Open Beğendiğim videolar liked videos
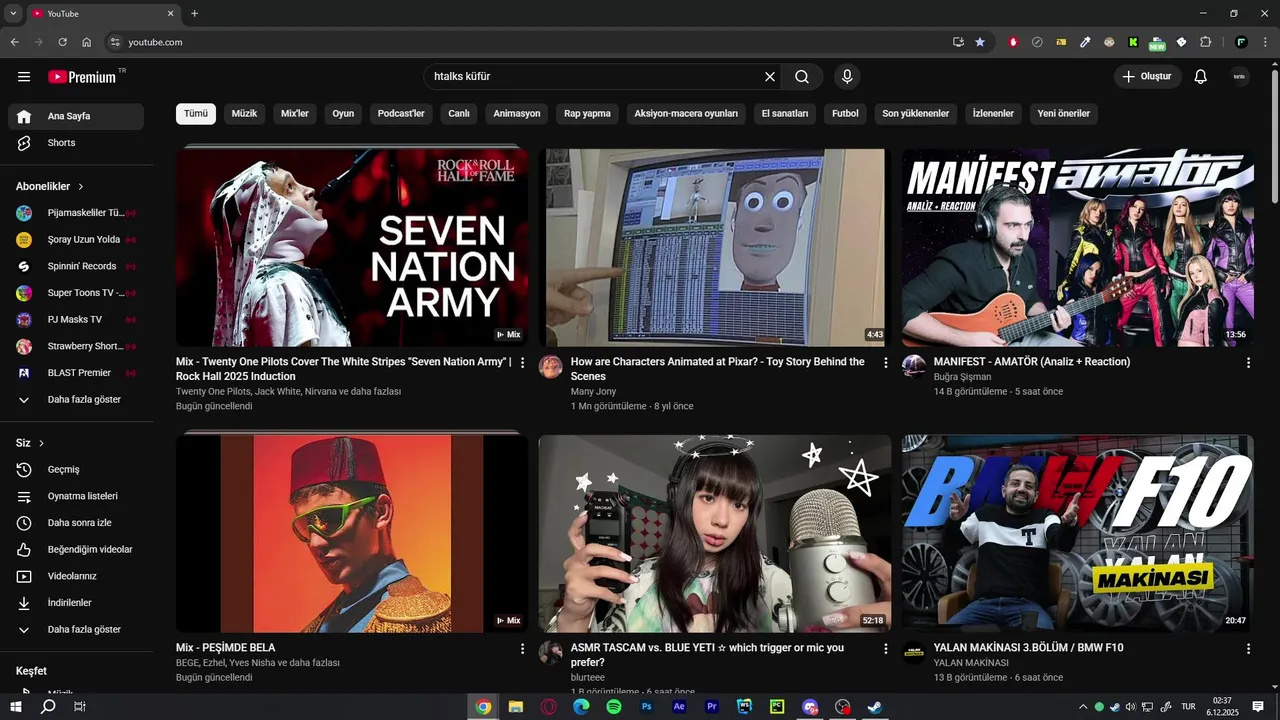1280x720 pixels. tap(76, 550)
